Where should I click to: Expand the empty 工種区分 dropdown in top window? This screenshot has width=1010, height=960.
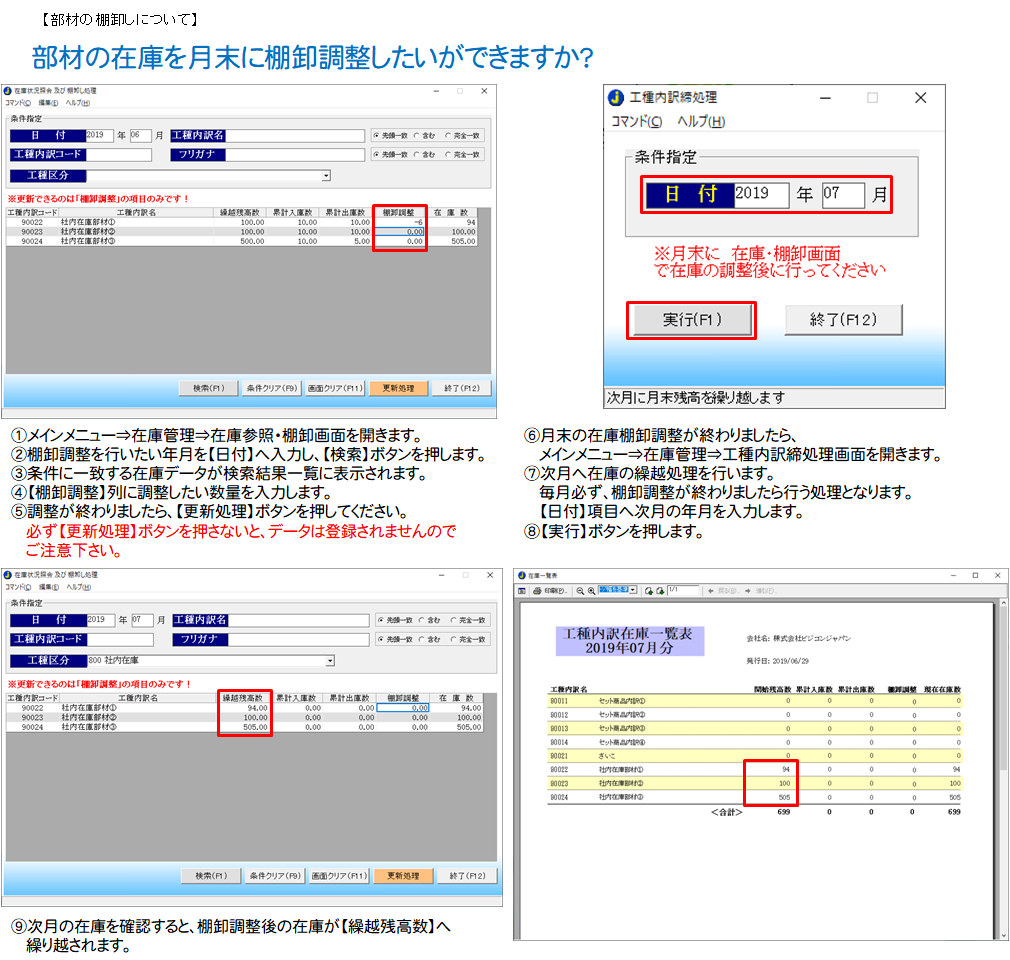[326, 176]
